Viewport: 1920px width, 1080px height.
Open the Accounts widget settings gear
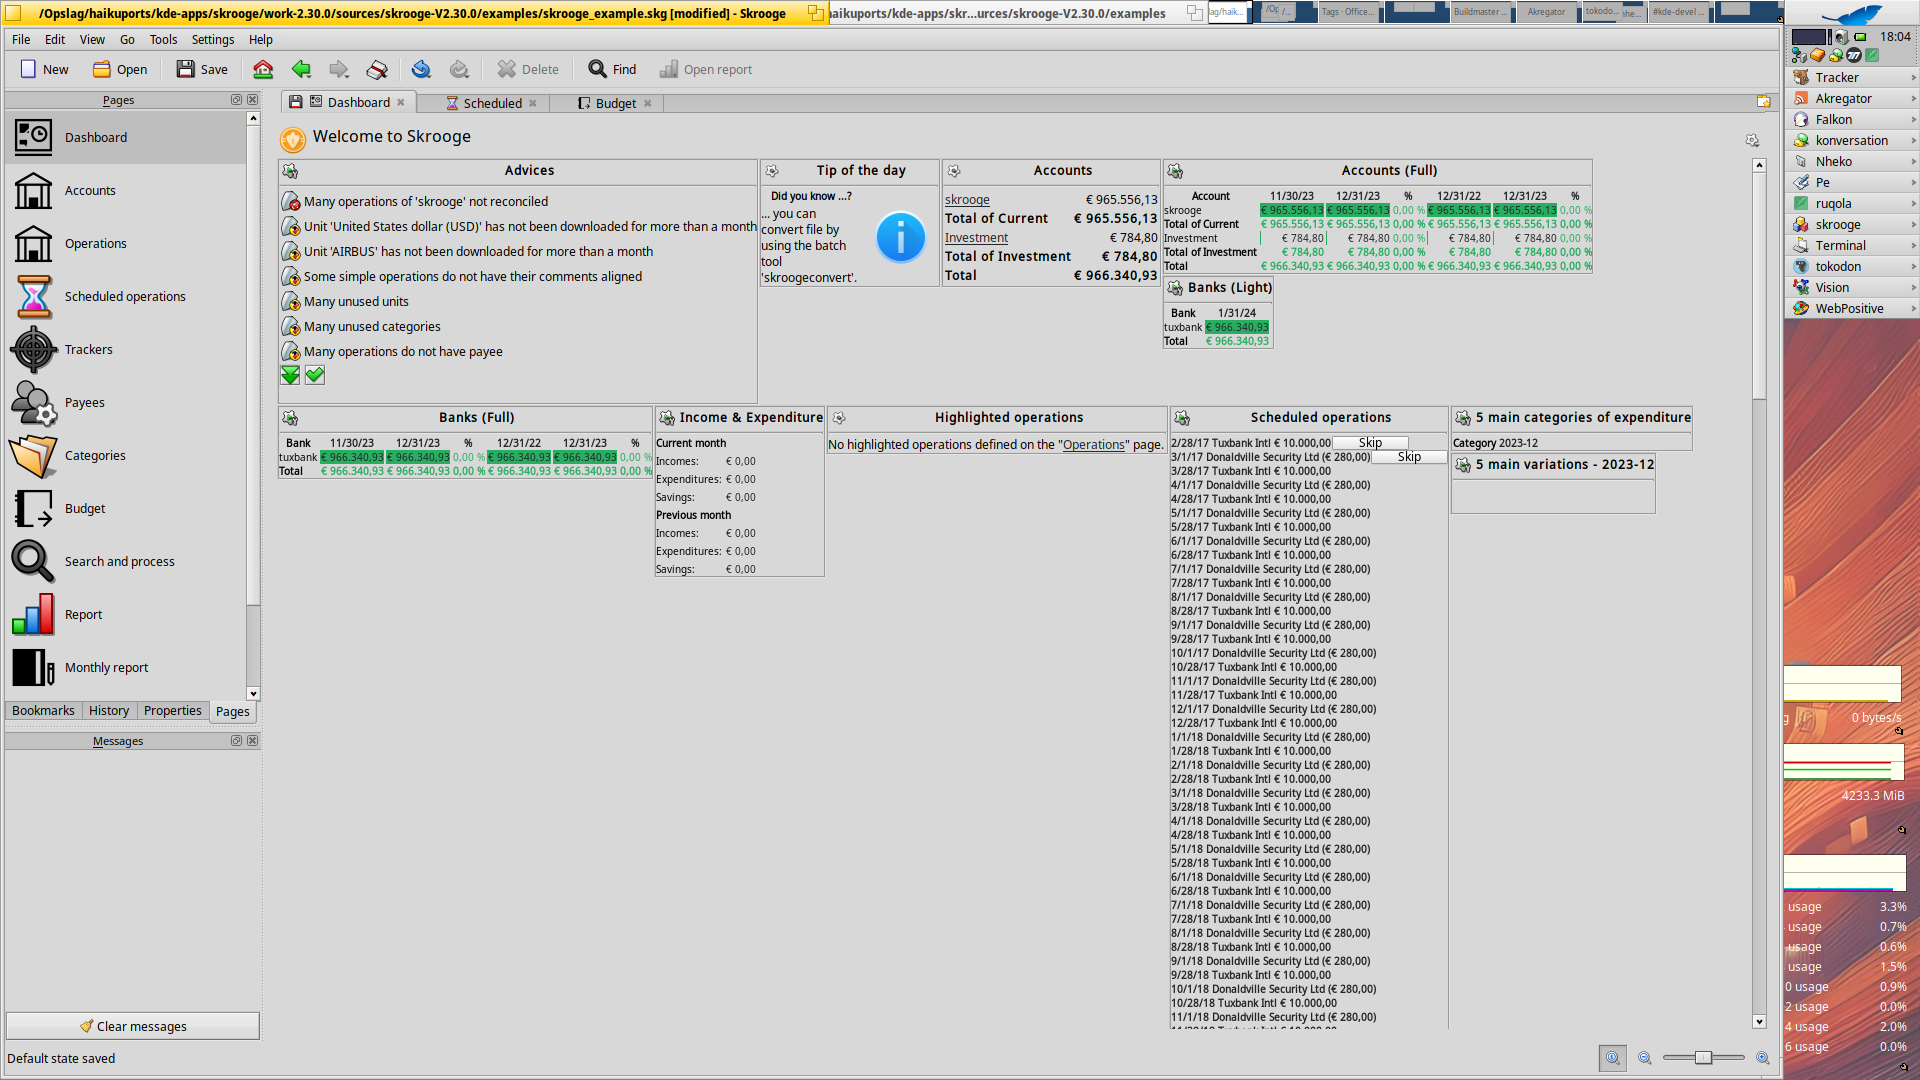tap(954, 171)
